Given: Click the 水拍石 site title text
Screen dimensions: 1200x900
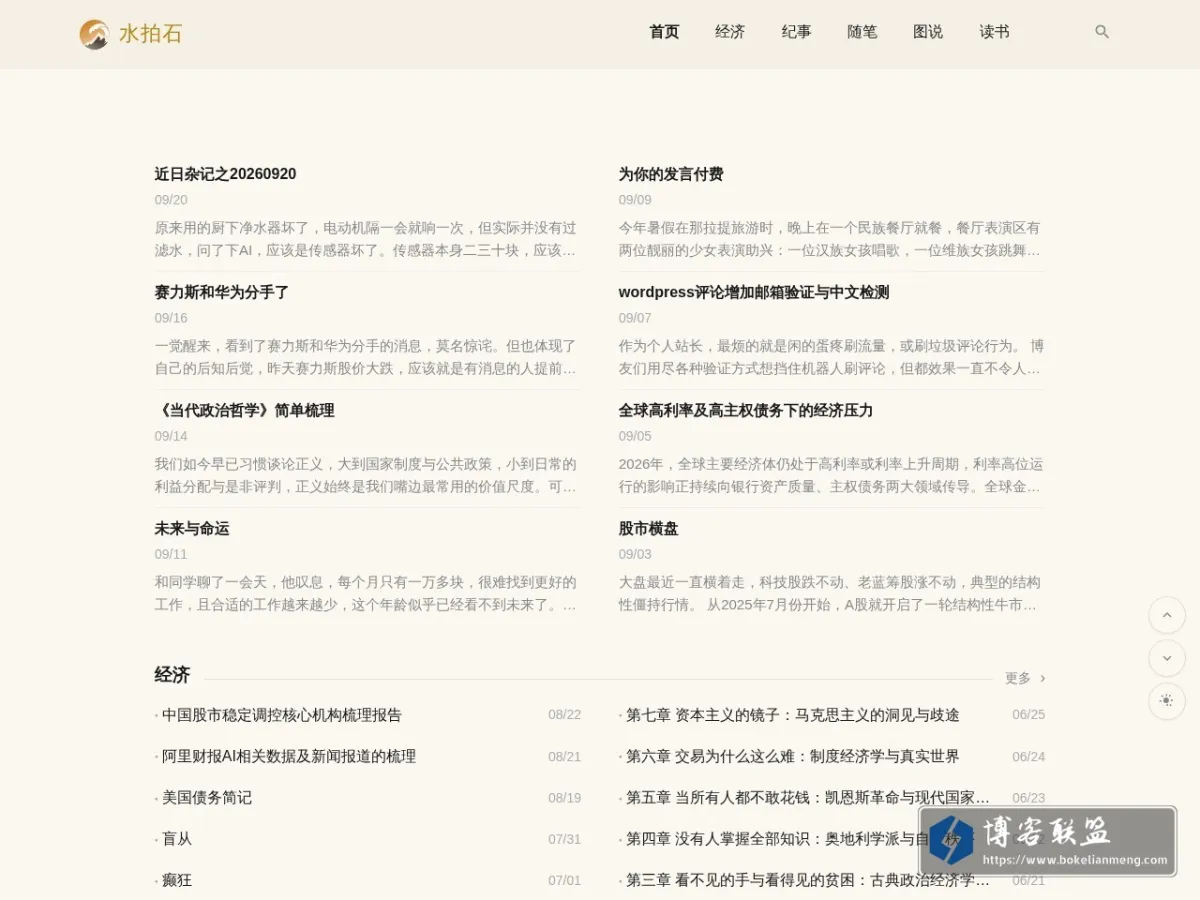Looking at the screenshot, I should coord(150,34).
